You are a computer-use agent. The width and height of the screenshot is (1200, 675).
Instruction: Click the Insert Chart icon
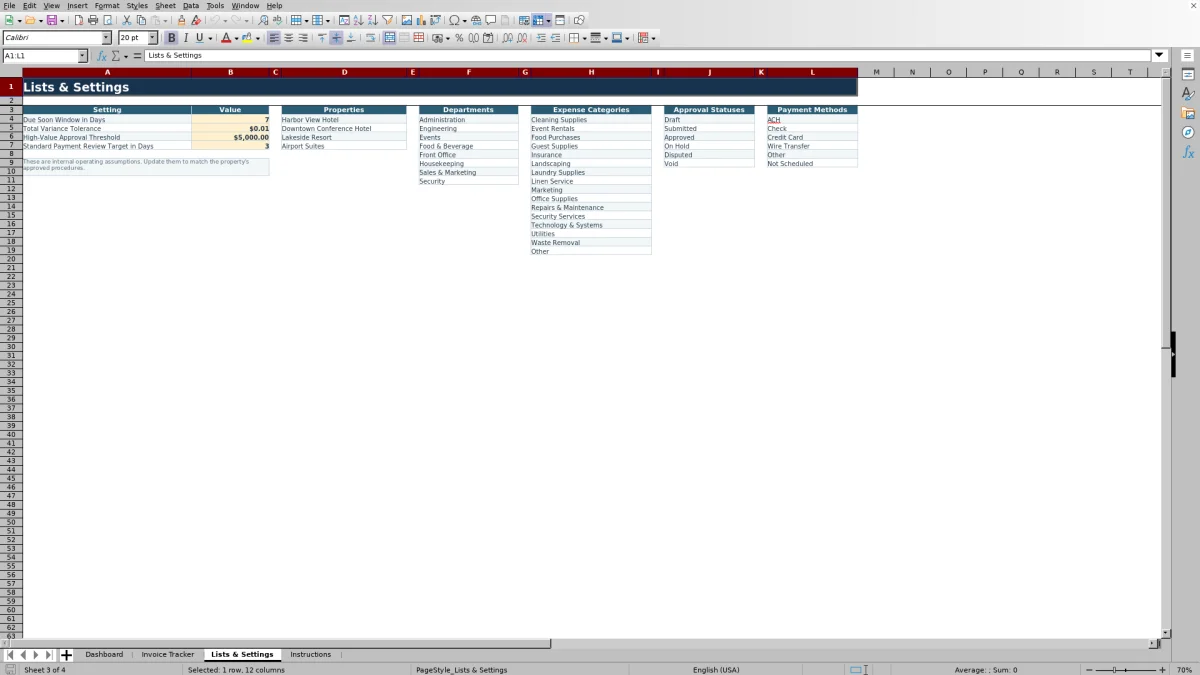(x=421, y=20)
